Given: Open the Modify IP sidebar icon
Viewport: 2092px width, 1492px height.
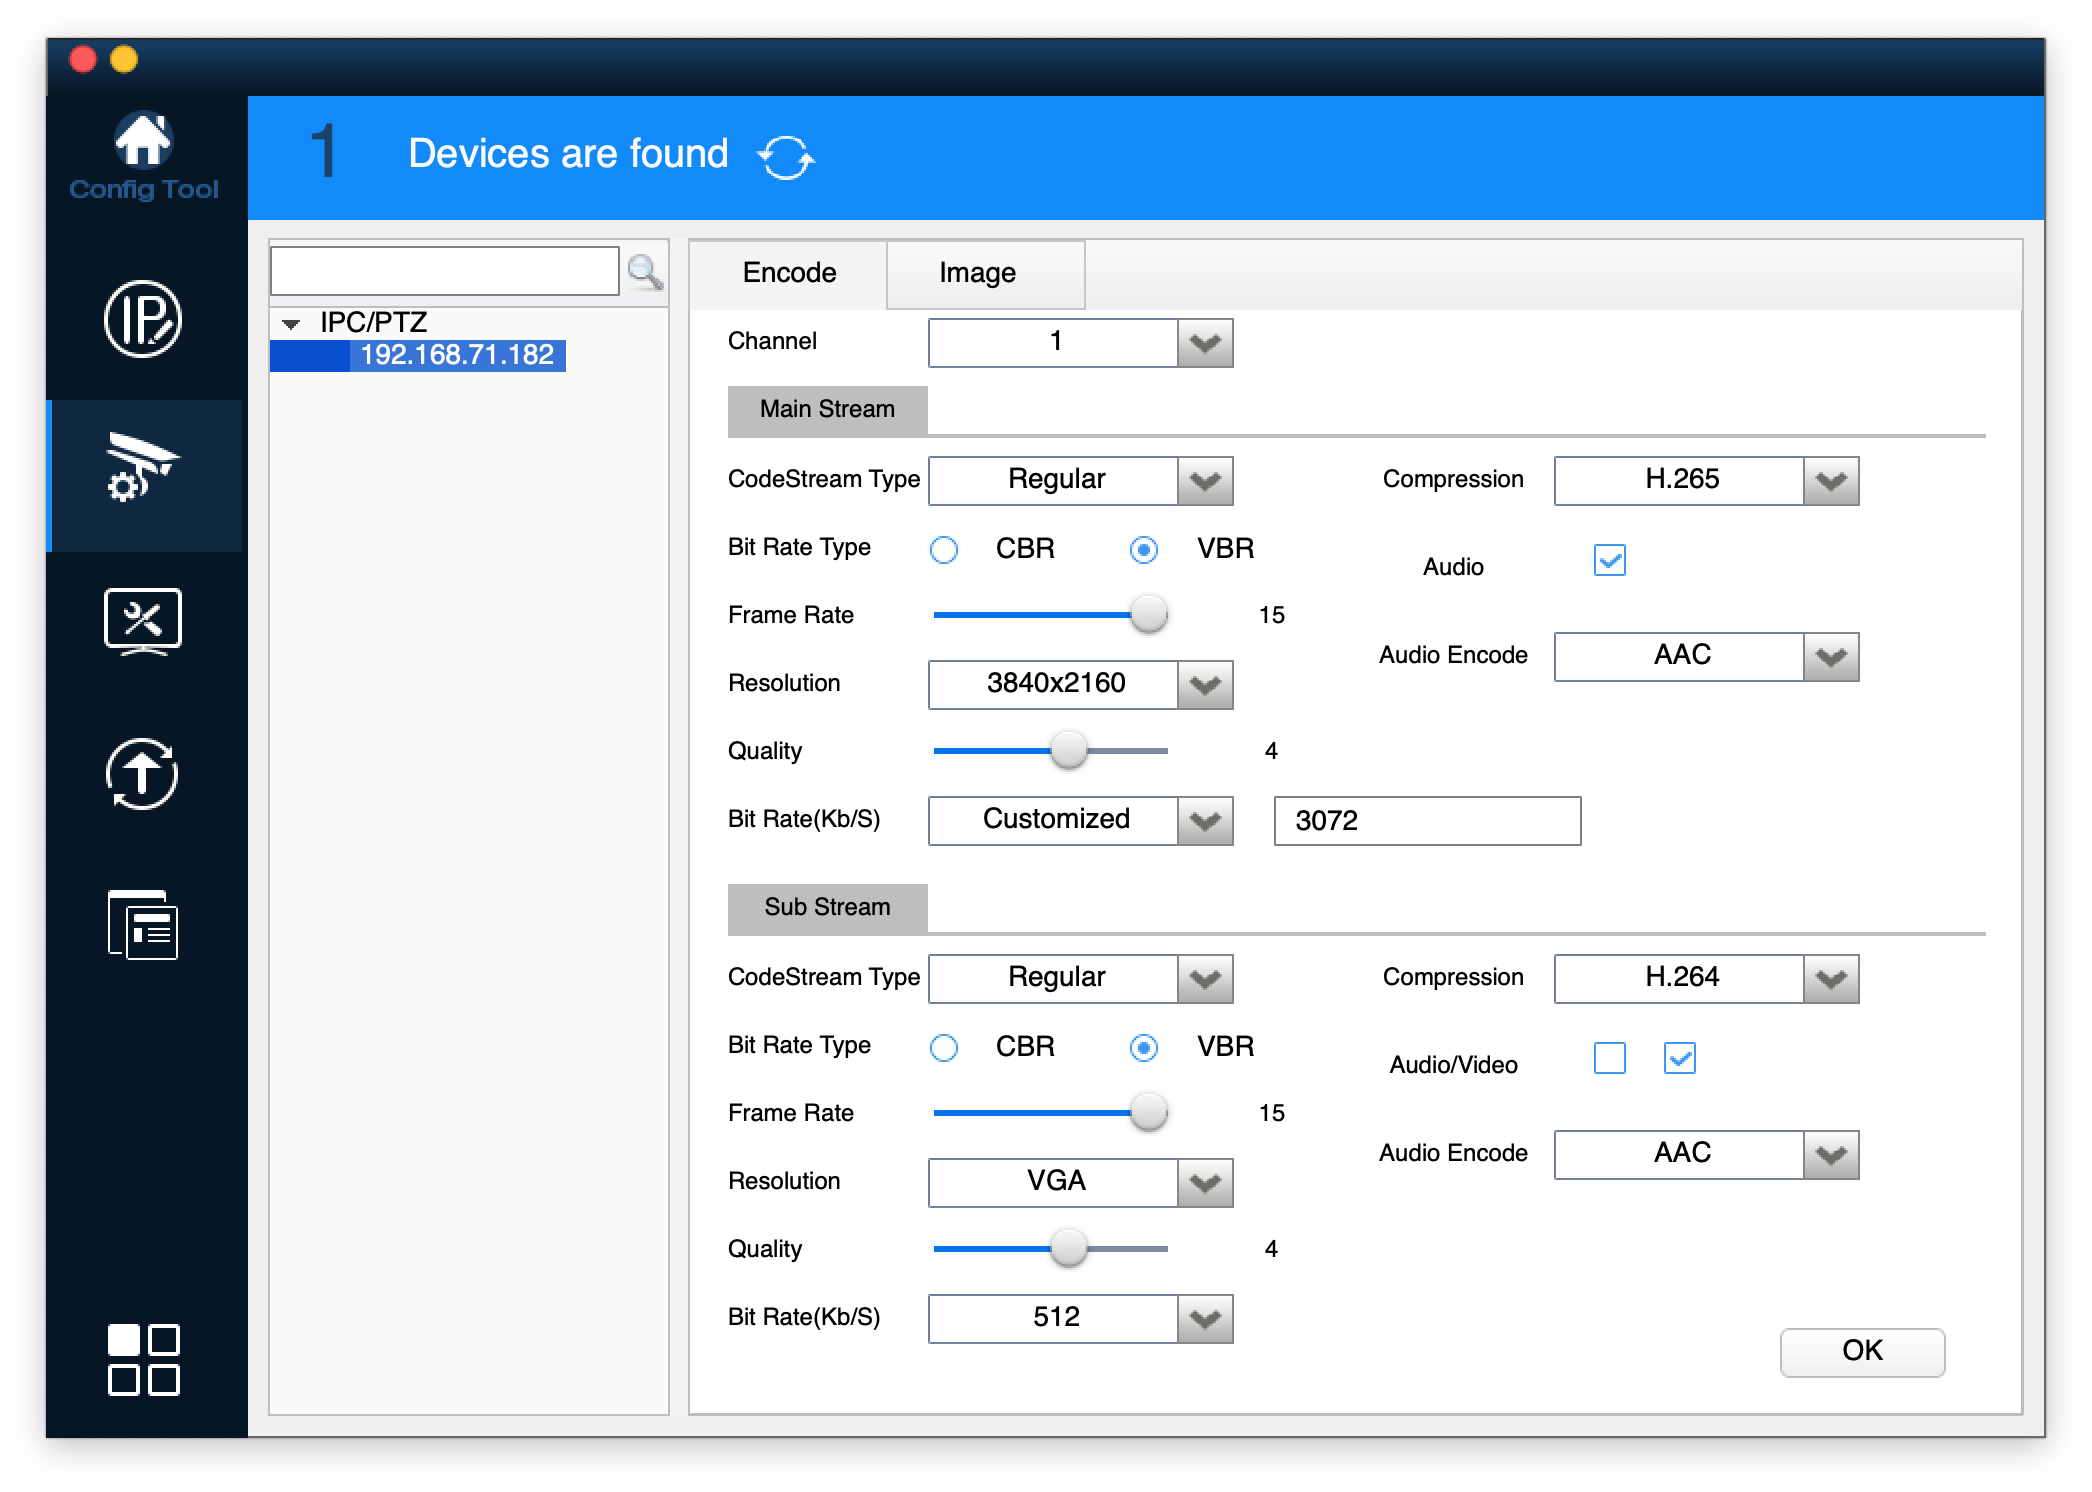Looking at the screenshot, I should tap(143, 319).
